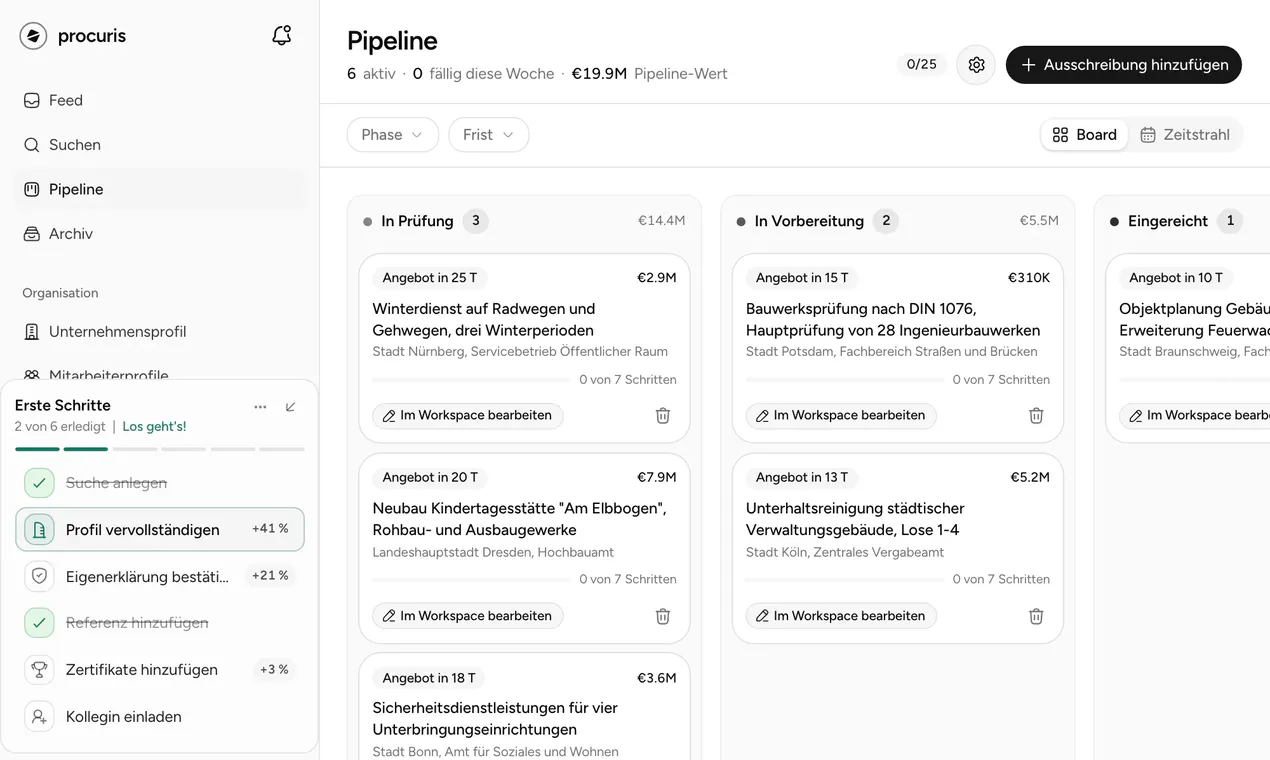Open the Phase filter dropdown
This screenshot has height=760, width=1270.
click(x=393, y=135)
